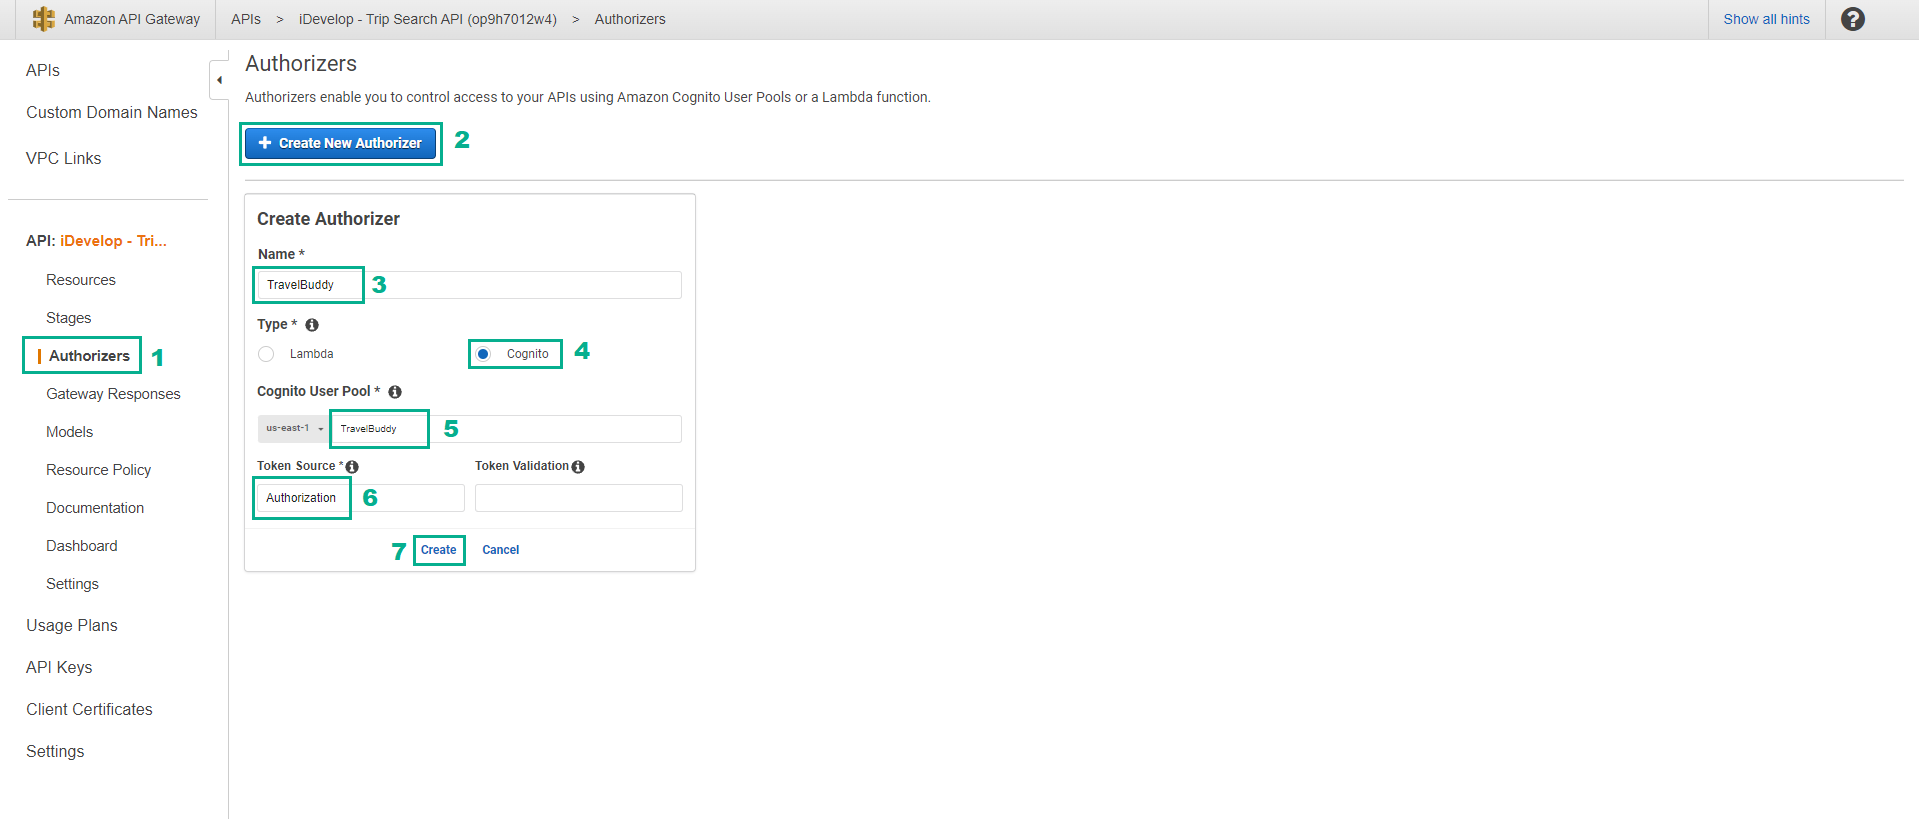The image size is (1919, 819).
Task: Click the Cancel link
Action: click(x=501, y=550)
